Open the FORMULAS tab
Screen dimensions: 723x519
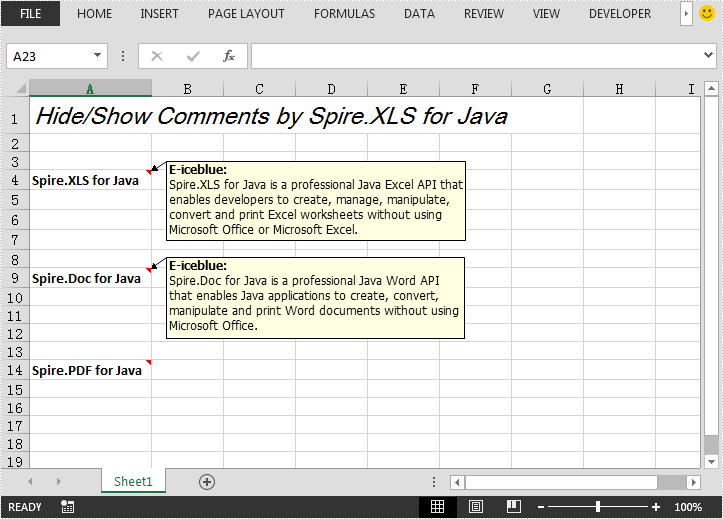point(344,14)
